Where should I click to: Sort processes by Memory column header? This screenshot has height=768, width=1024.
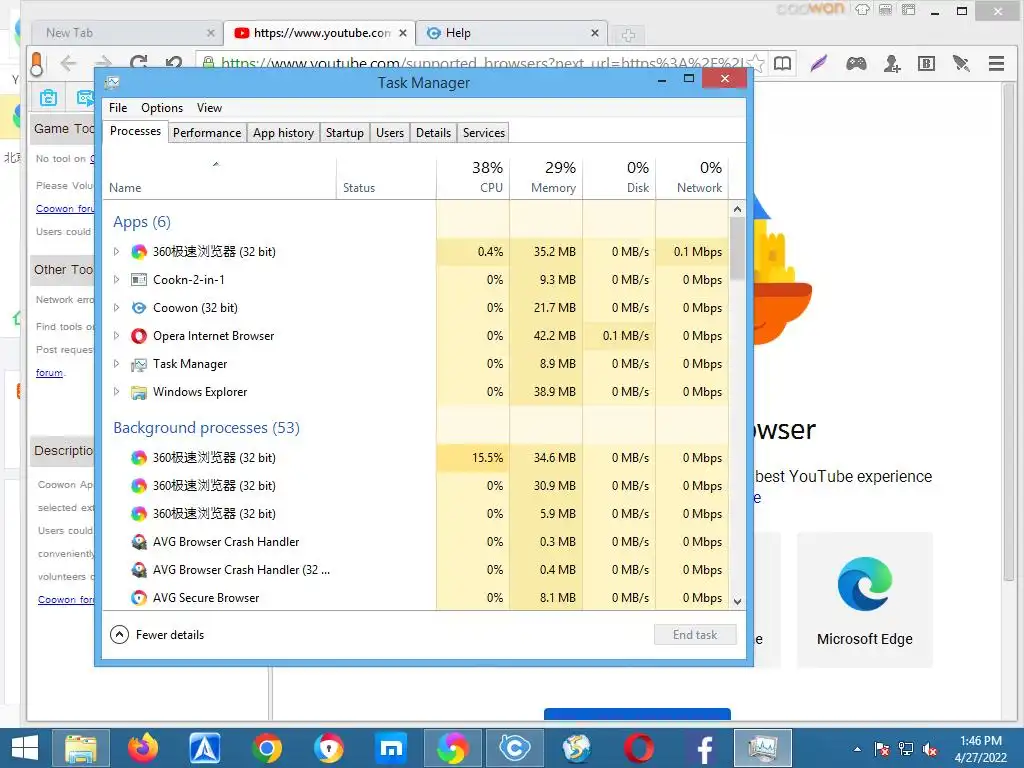[547, 178]
